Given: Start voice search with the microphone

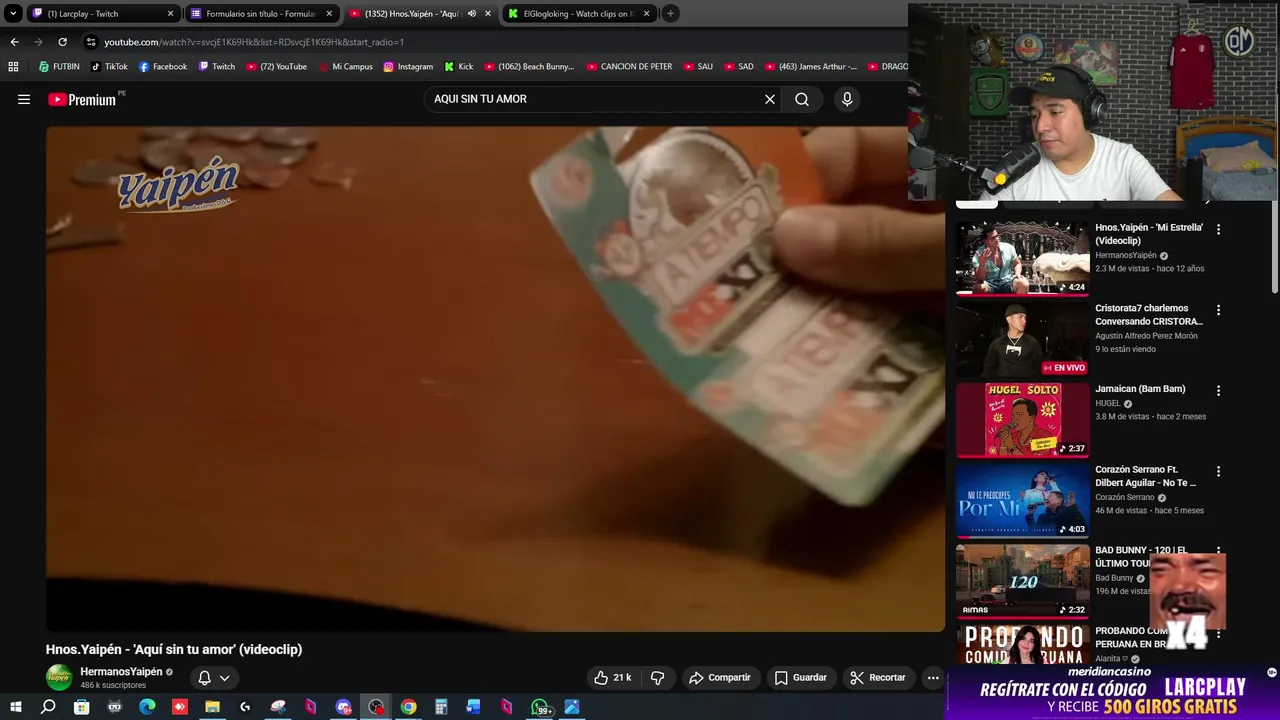Looking at the screenshot, I should pyautogui.click(x=847, y=99).
